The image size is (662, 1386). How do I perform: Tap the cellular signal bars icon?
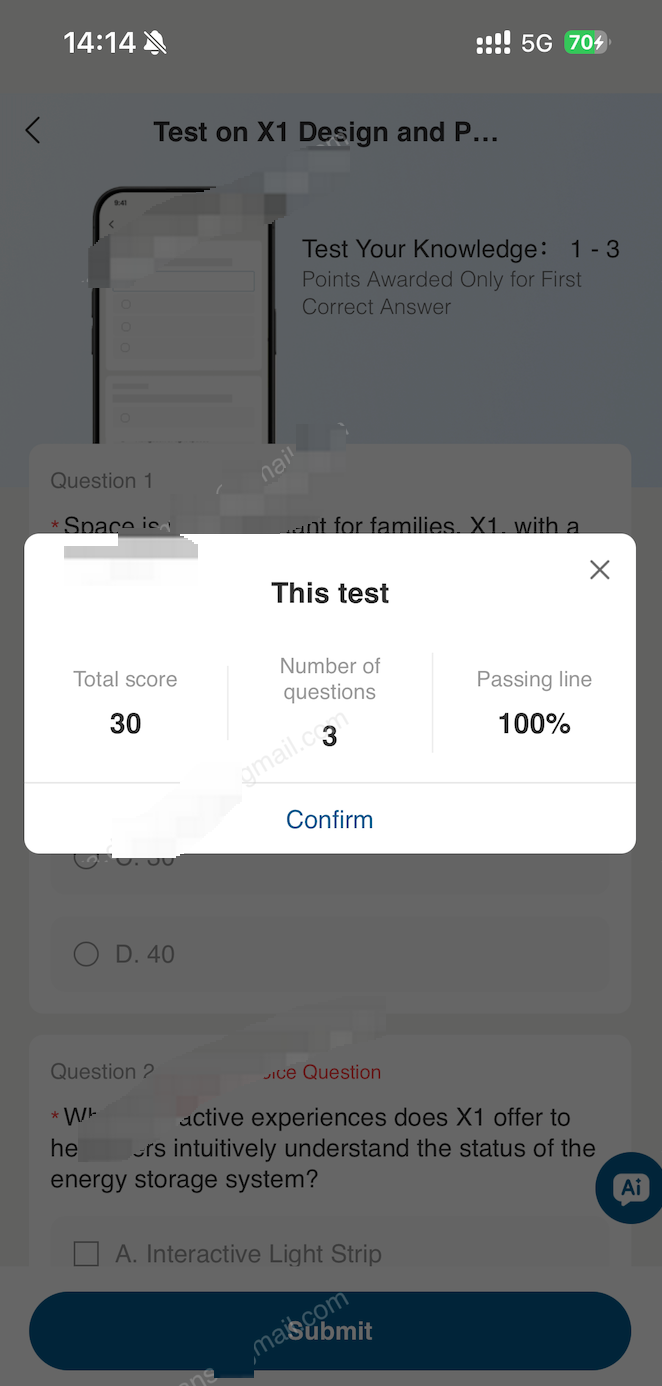point(493,43)
